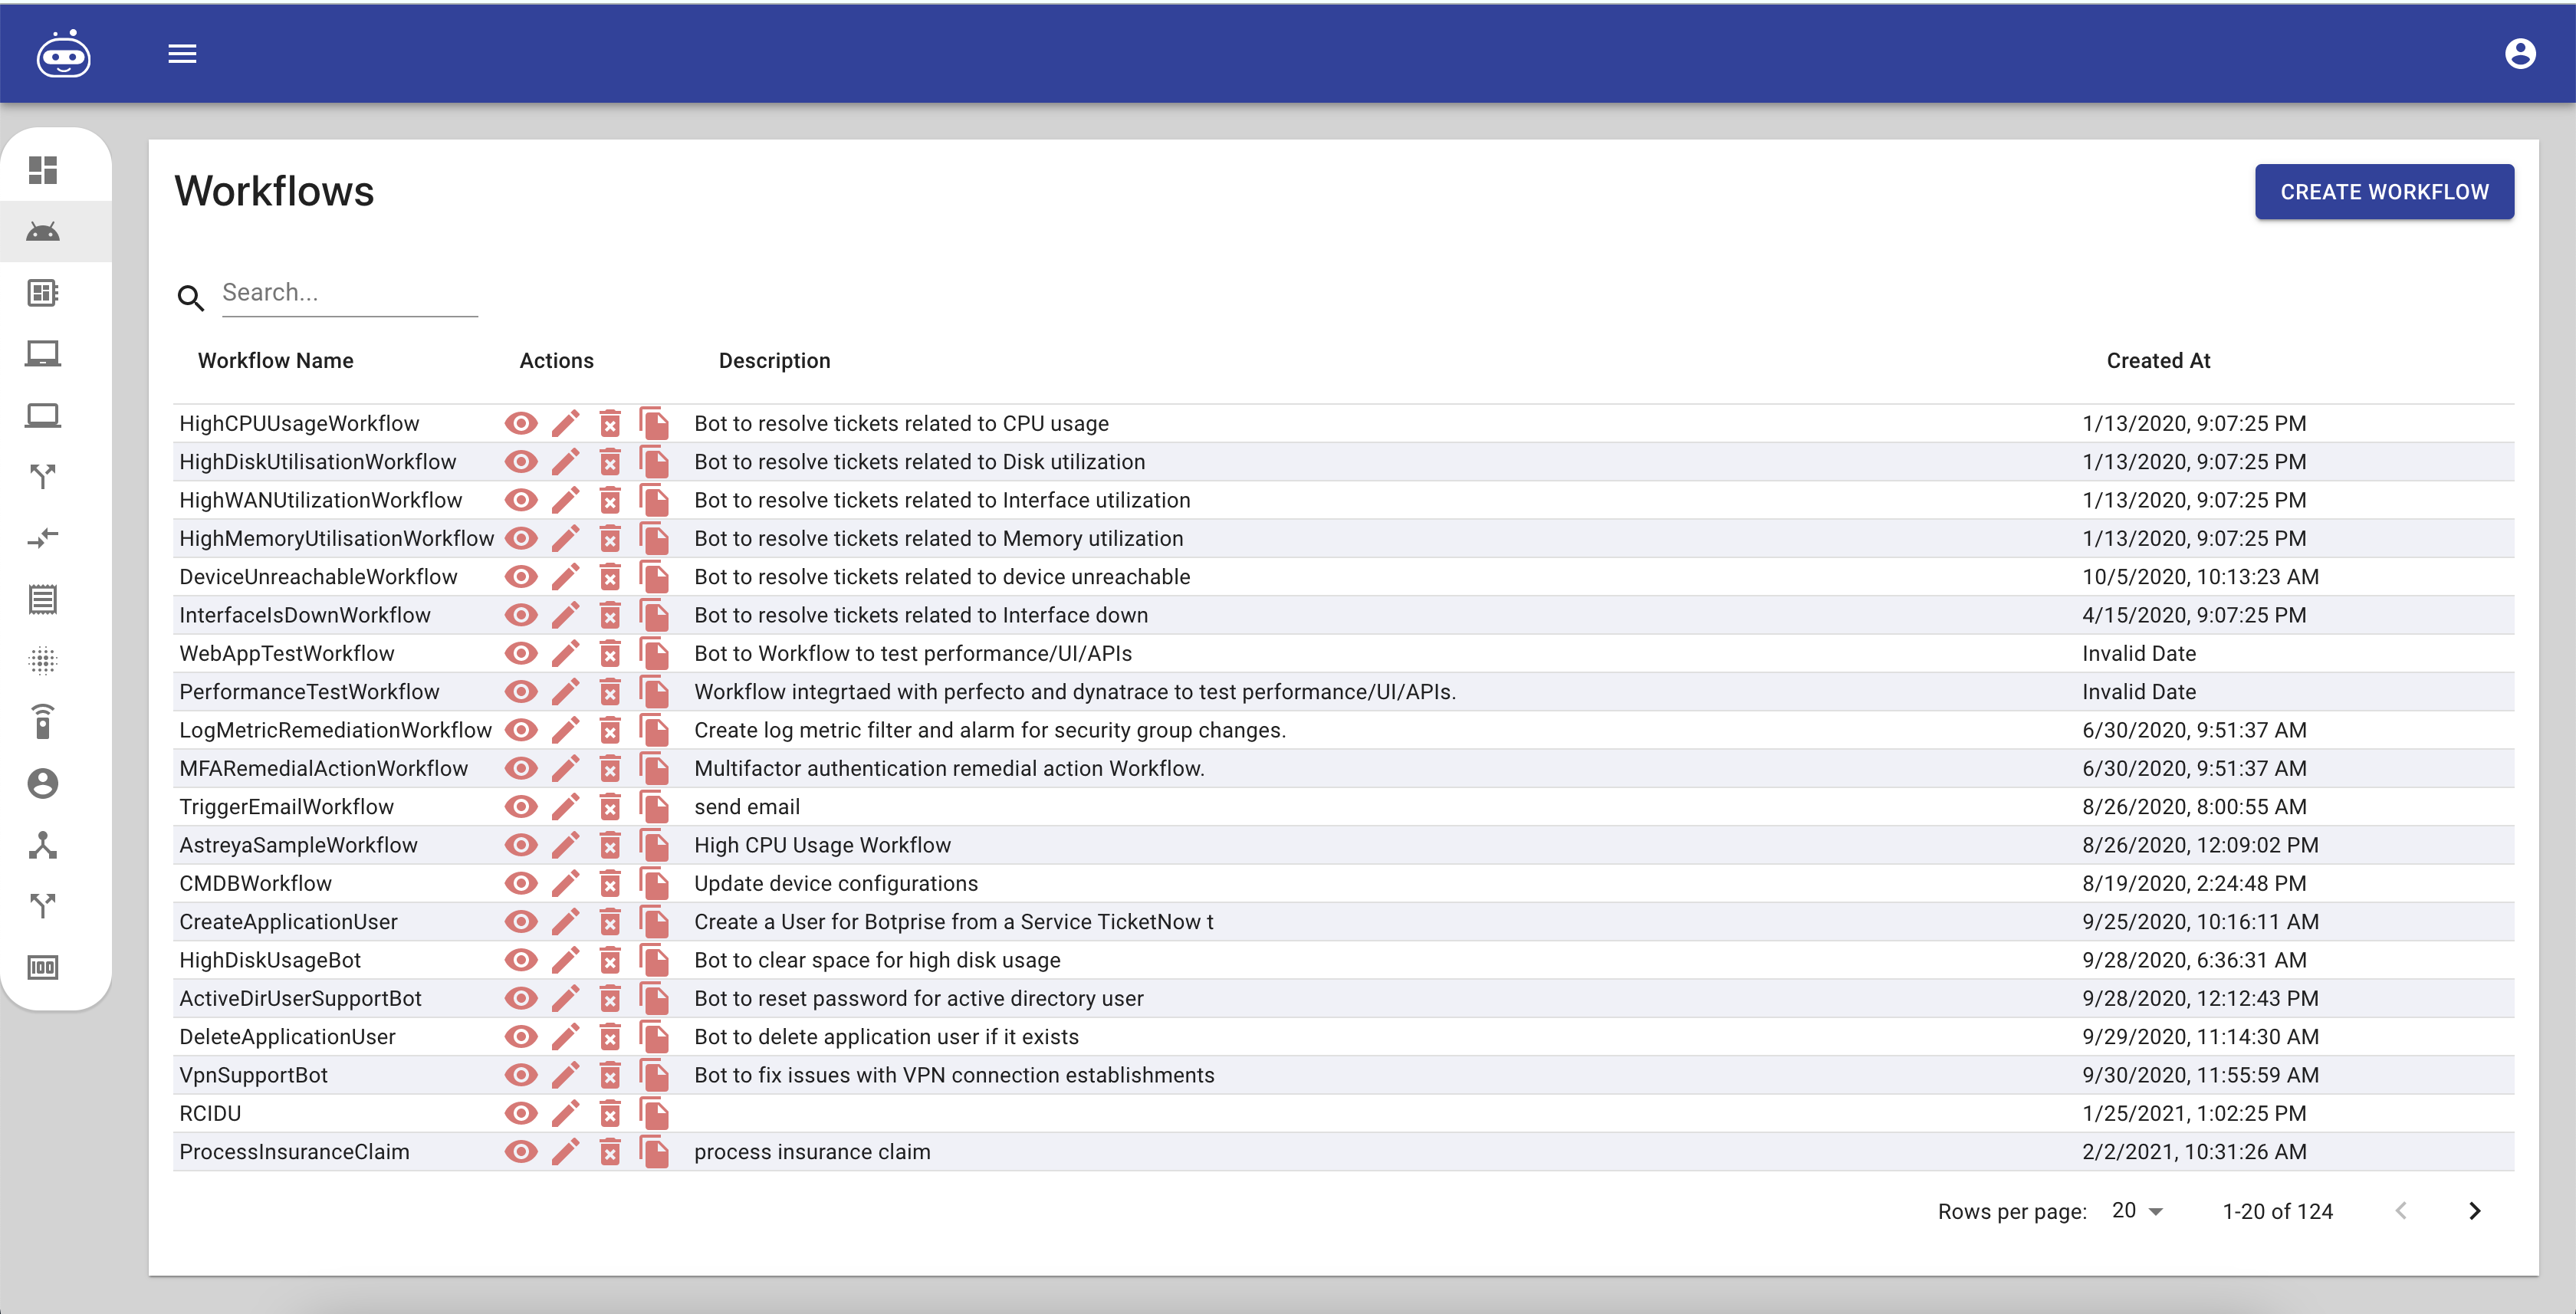This screenshot has width=2576, height=1314.
Task: Open the counter box icon at sidebar bottom
Action: 43,967
